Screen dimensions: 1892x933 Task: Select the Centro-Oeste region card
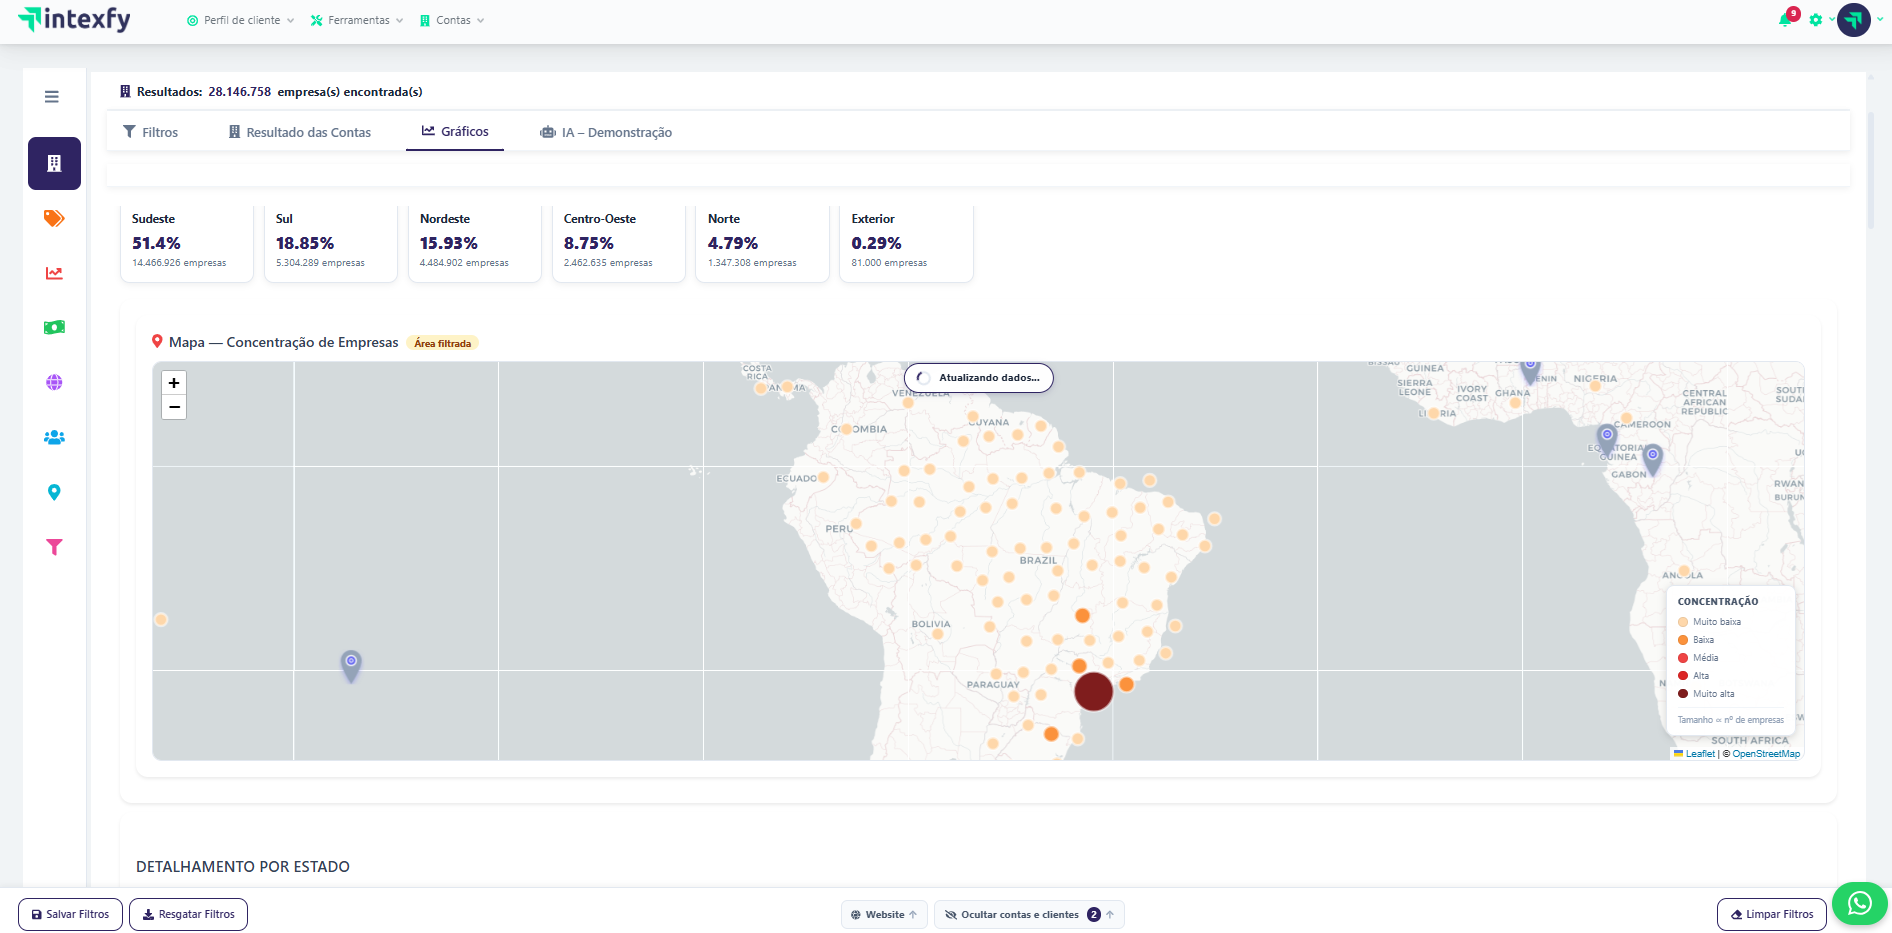(619, 243)
